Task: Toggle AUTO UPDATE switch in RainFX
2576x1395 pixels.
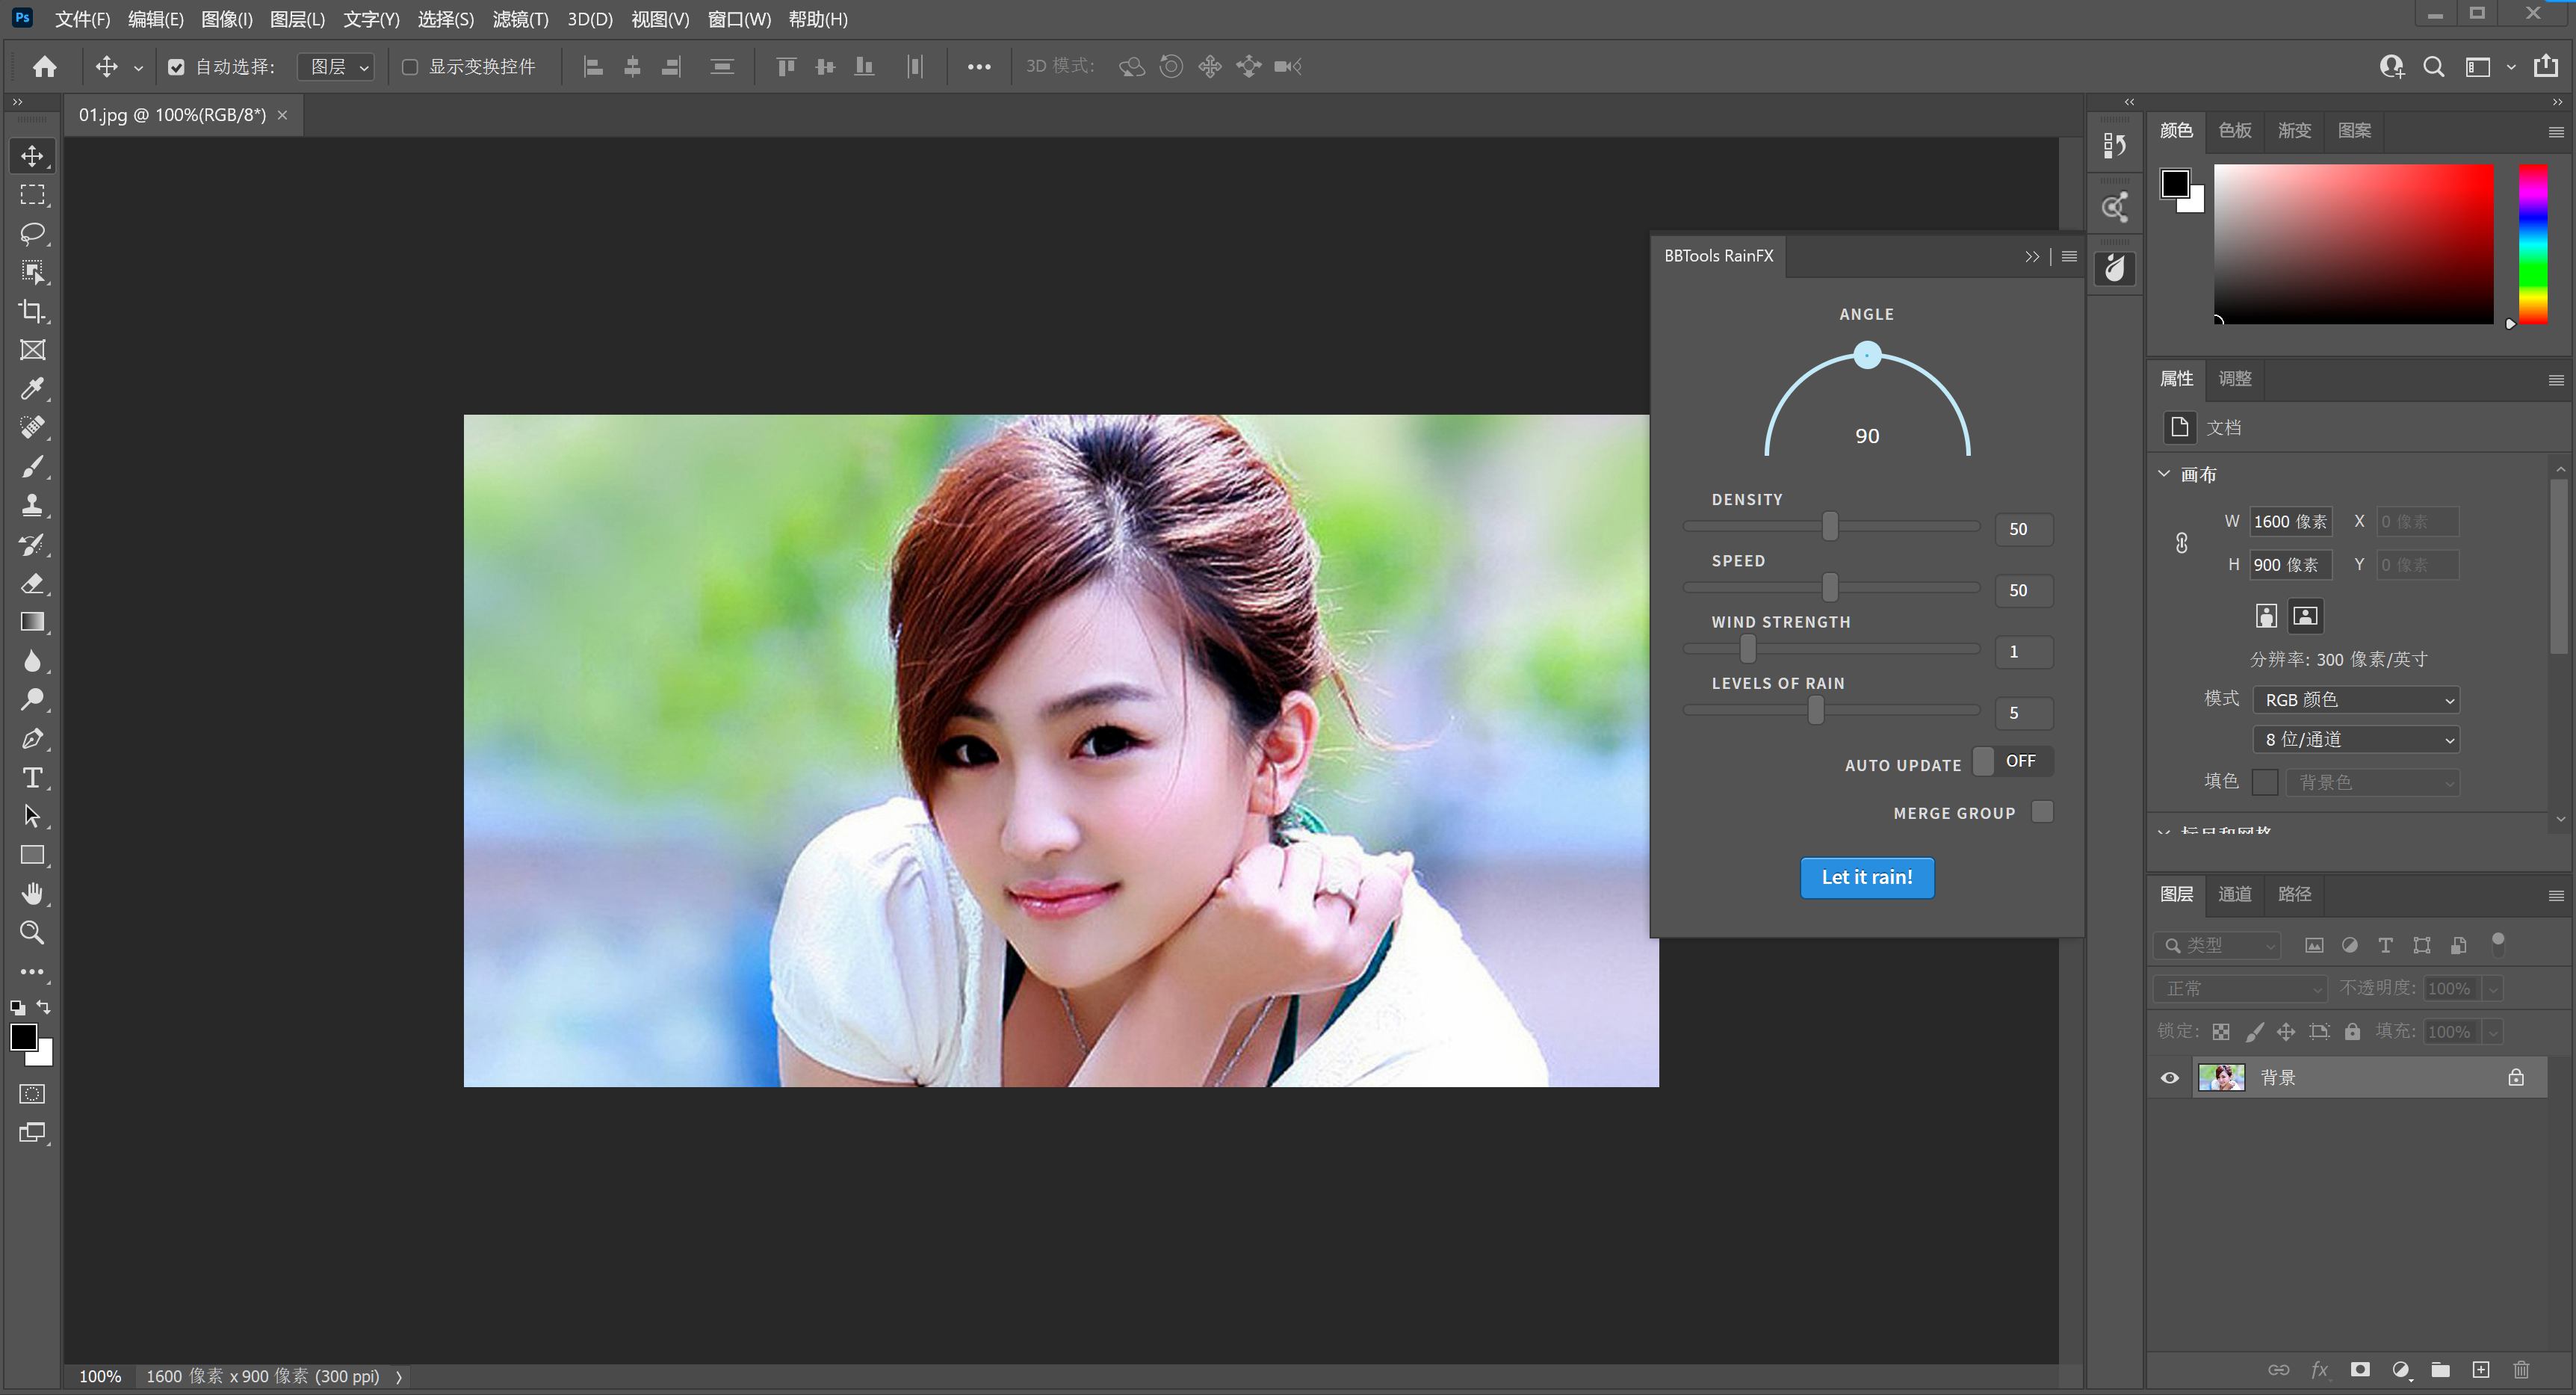Action: pyautogui.click(x=2012, y=762)
